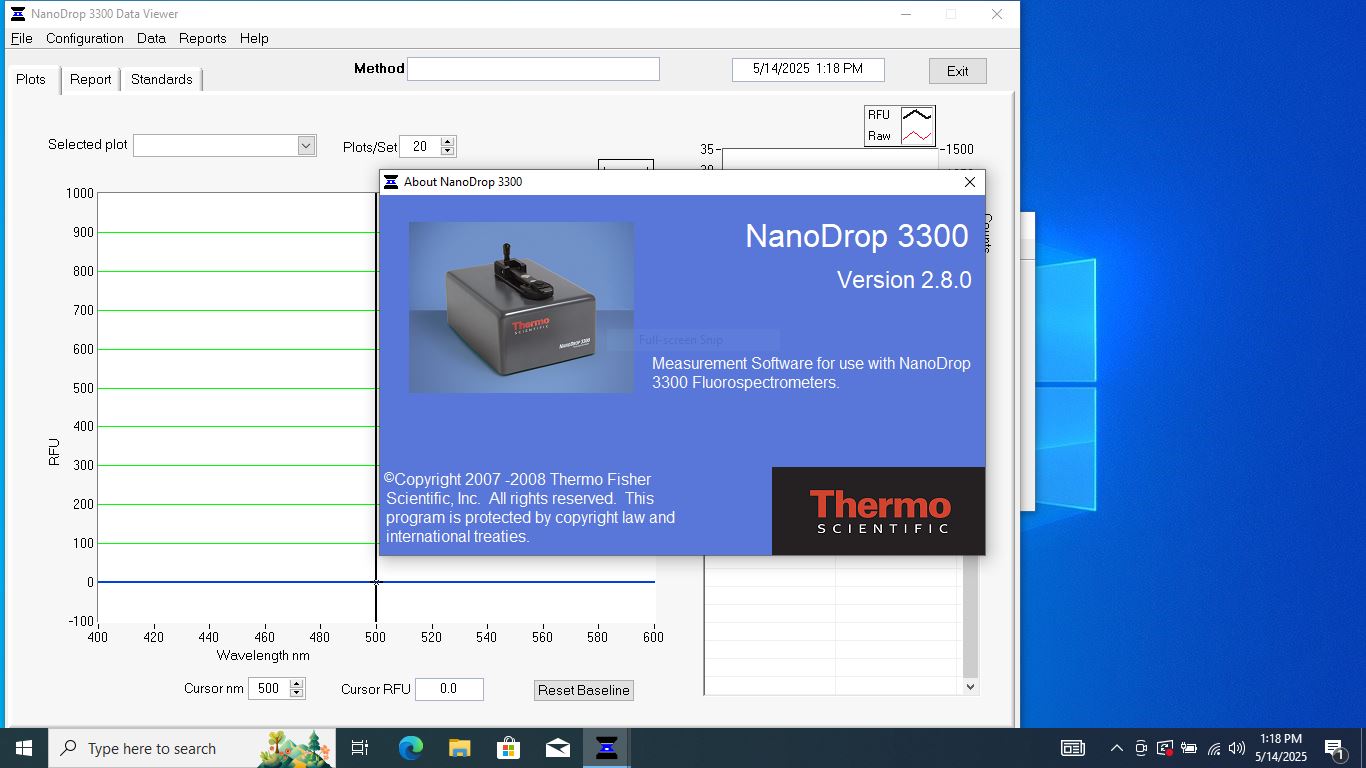Open the Selected plot dropdown
Viewport: 1366px width, 768px height.
(x=306, y=145)
